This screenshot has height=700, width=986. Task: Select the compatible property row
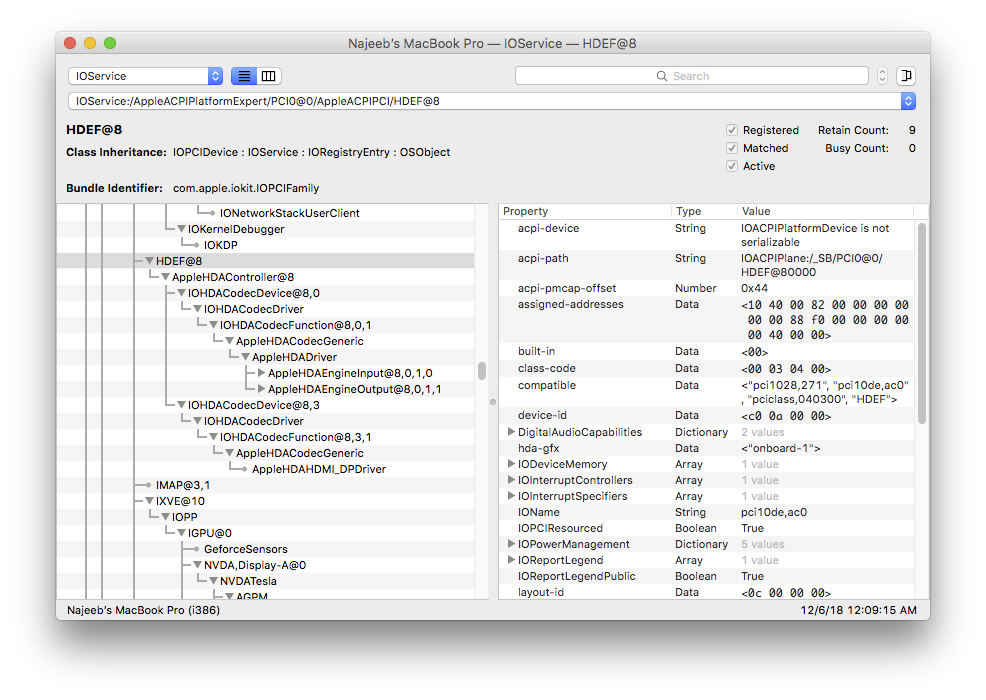pos(707,392)
